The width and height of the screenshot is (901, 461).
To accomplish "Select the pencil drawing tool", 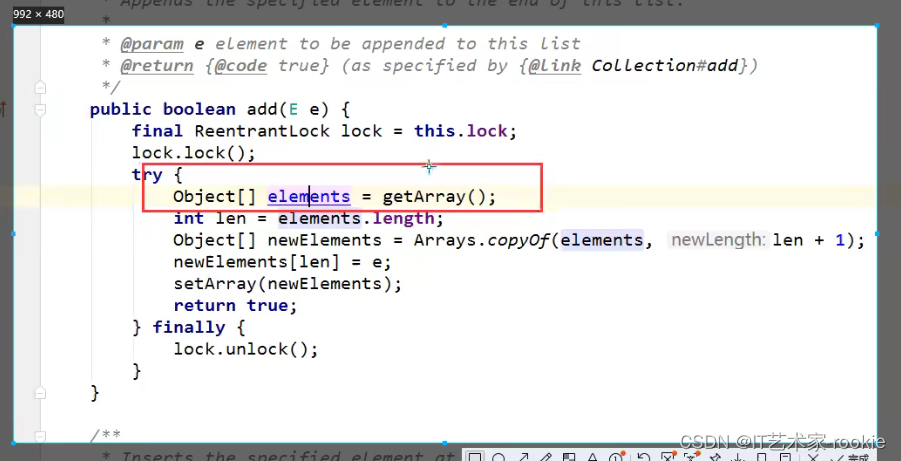I will point(546,458).
